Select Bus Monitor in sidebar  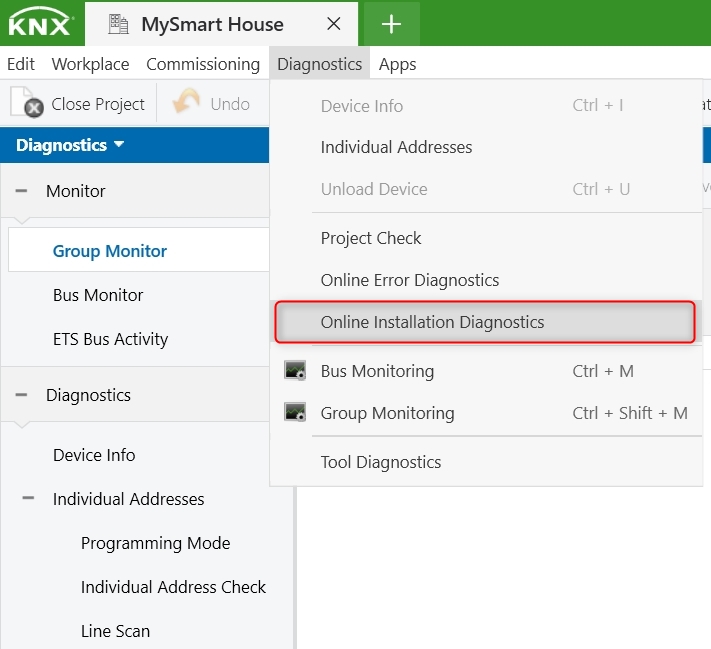pyautogui.click(x=98, y=295)
